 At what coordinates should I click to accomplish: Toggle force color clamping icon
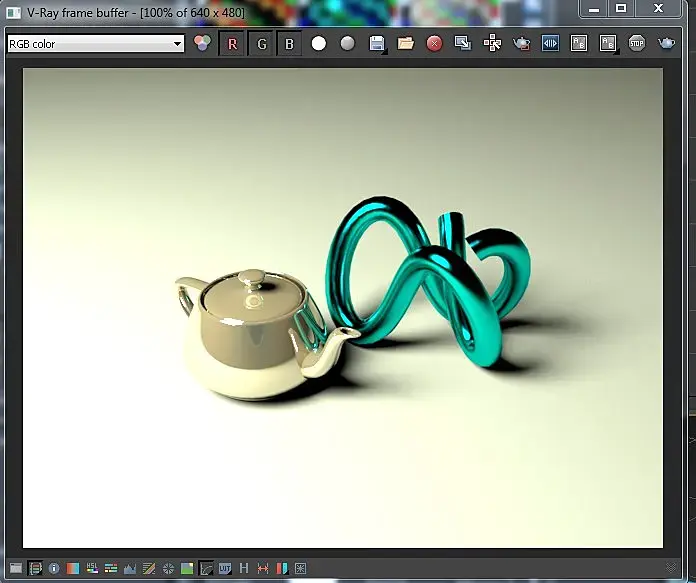pyautogui.click(x=35, y=568)
